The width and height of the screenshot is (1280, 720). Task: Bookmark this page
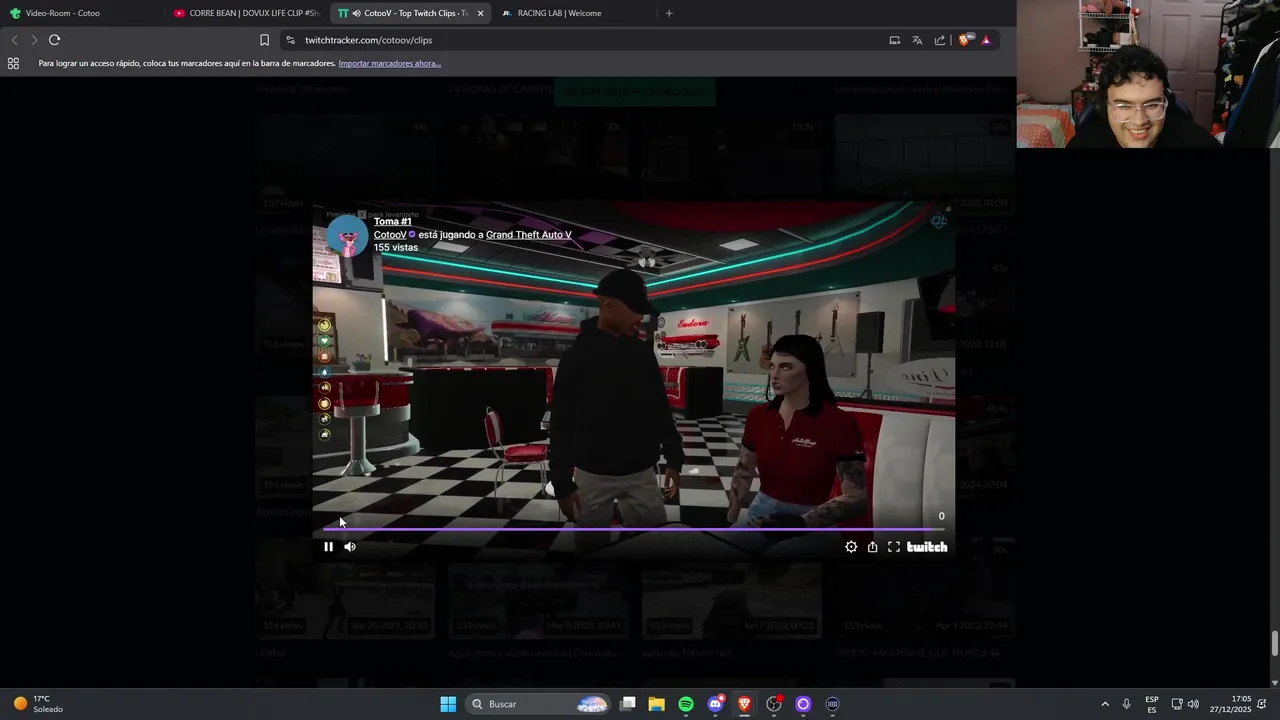coord(264,40)
